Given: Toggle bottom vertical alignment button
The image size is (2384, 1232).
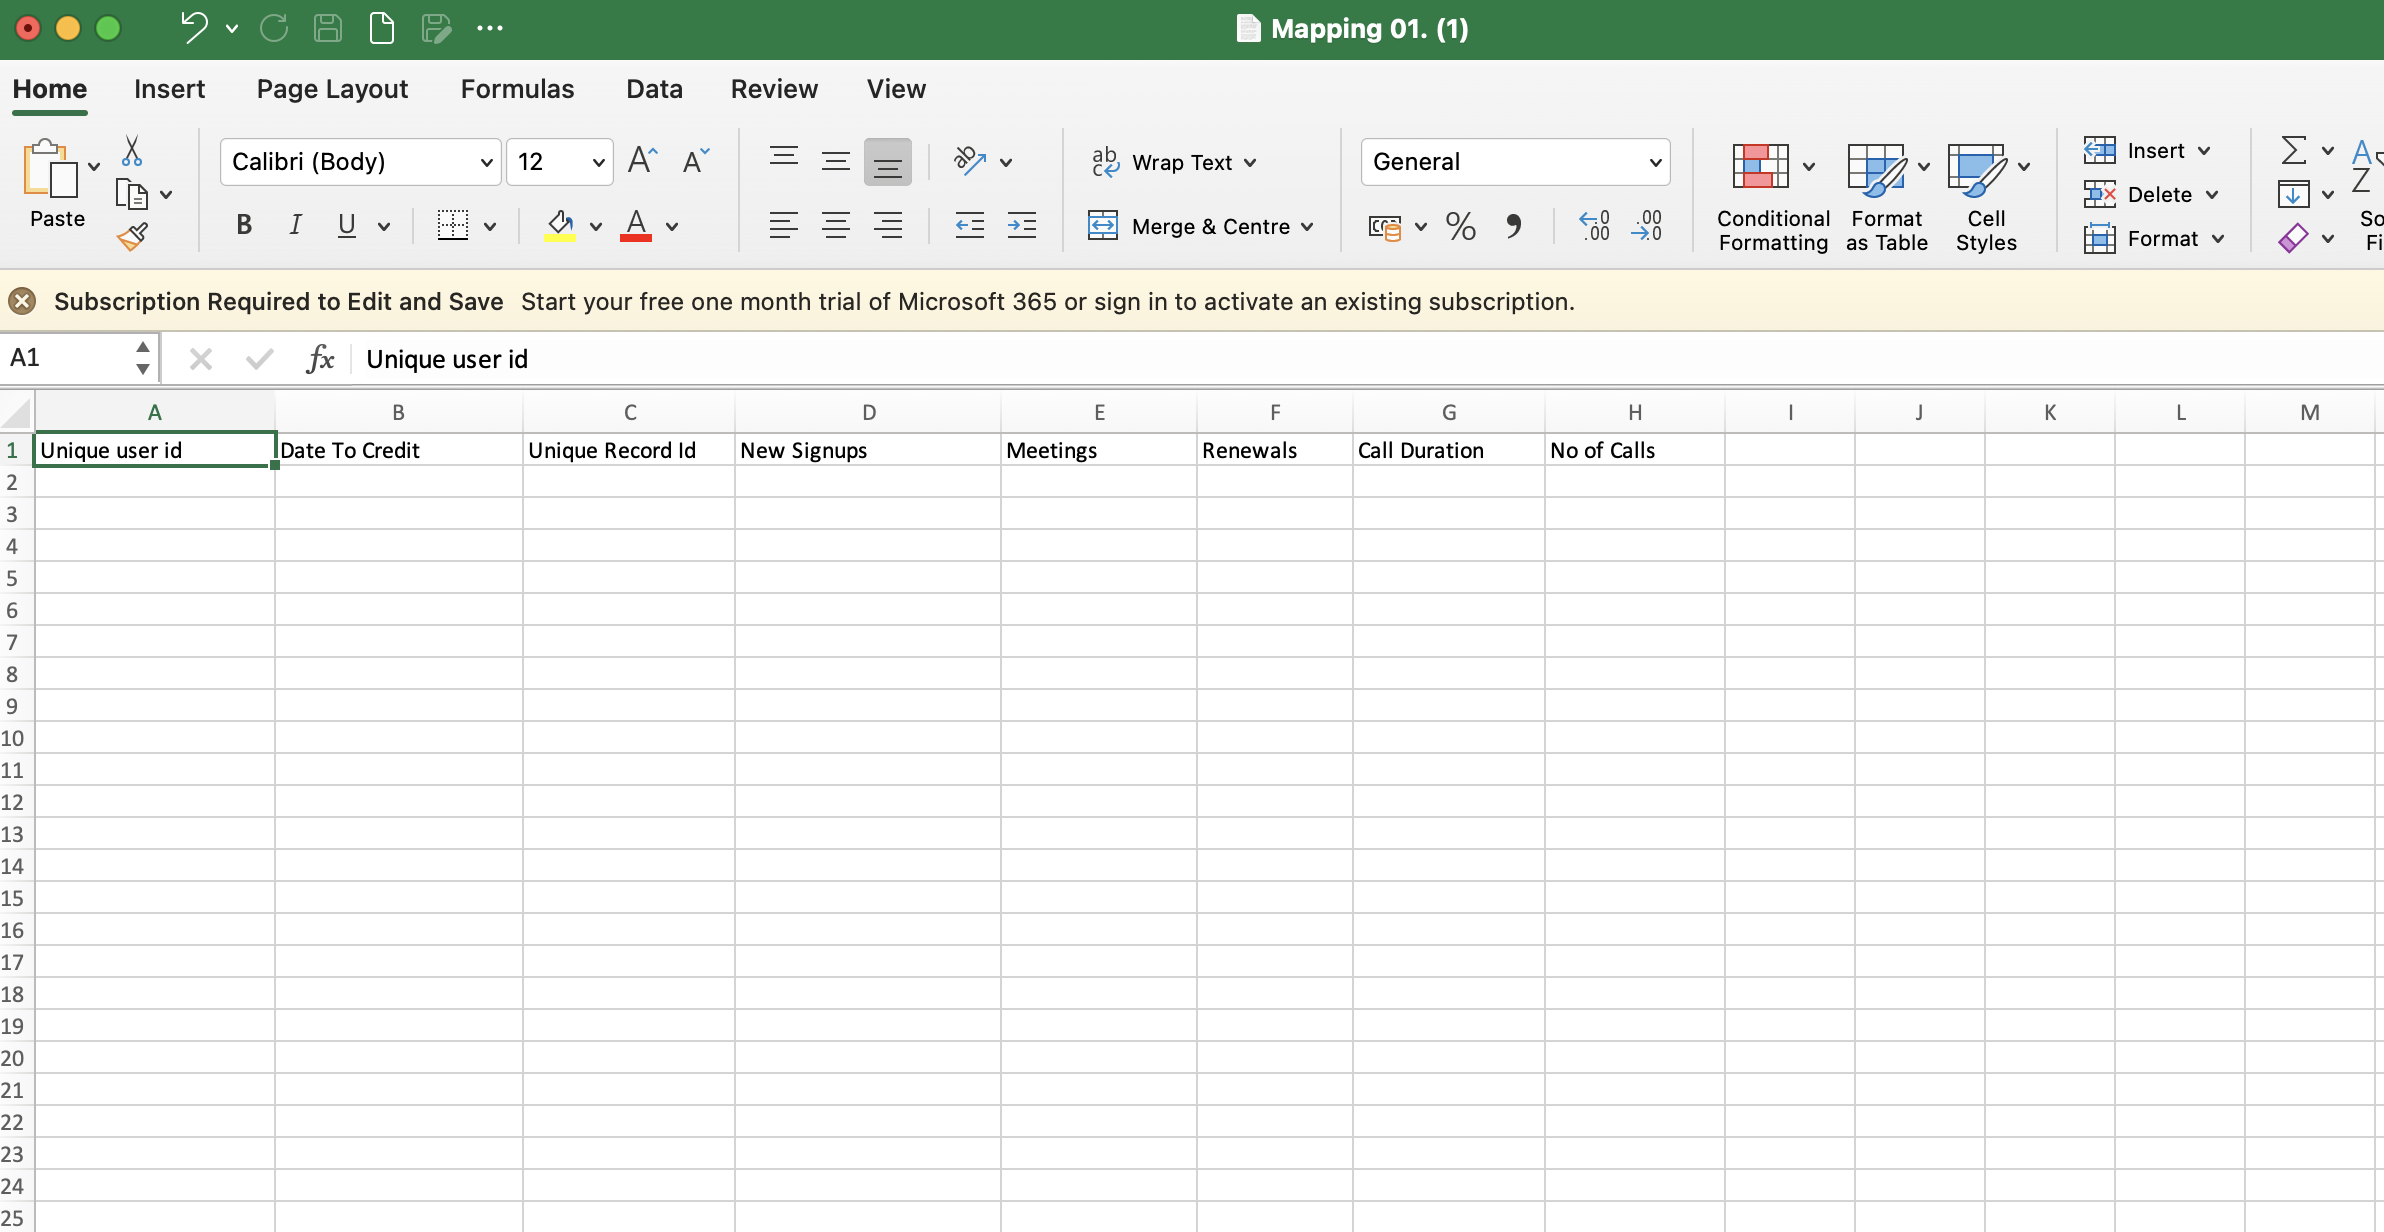Looking at the screenshot, I should point(887,162).
